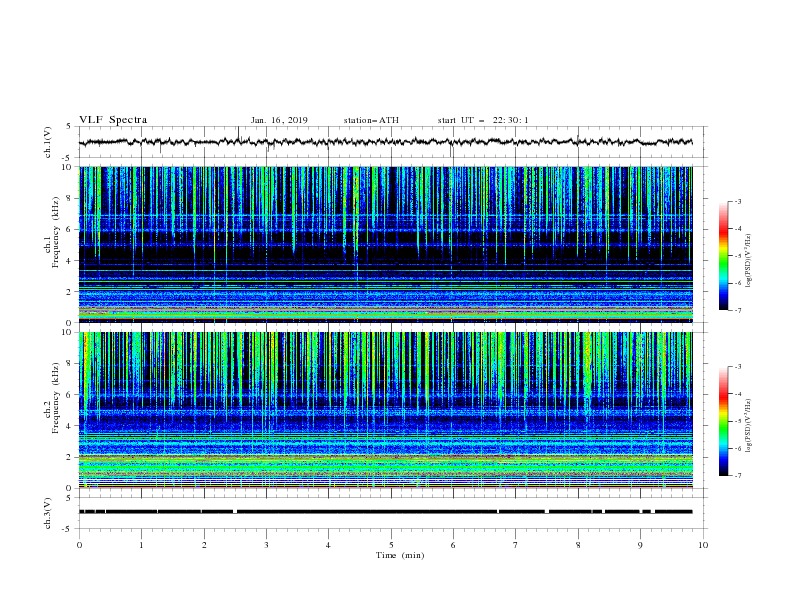
Task: Click the ch.2 spectrogram panel
Action: [385, 410]
